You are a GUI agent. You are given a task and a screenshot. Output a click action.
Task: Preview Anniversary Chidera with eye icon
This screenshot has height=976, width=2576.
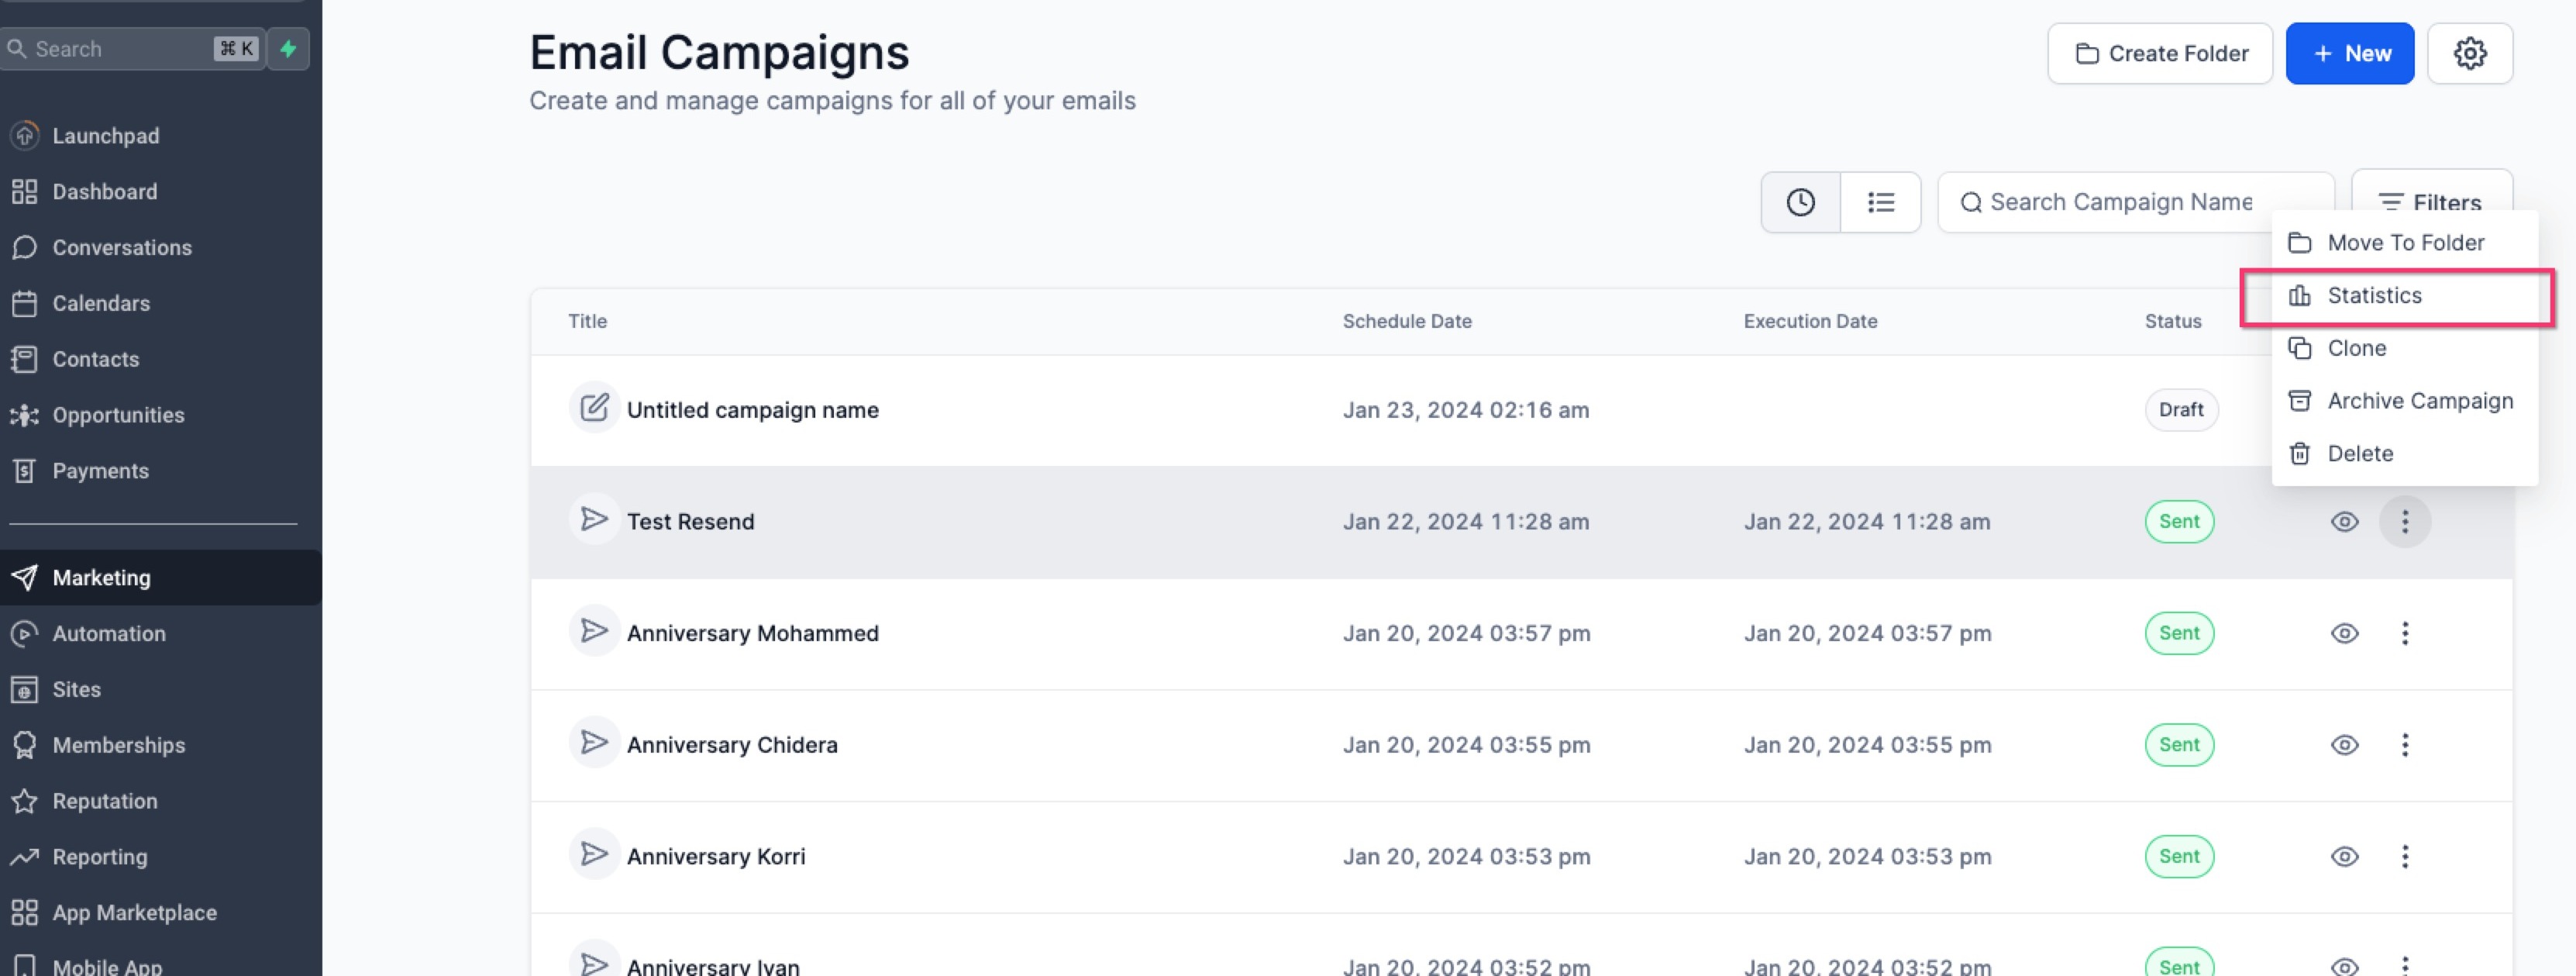(2344, 744)
